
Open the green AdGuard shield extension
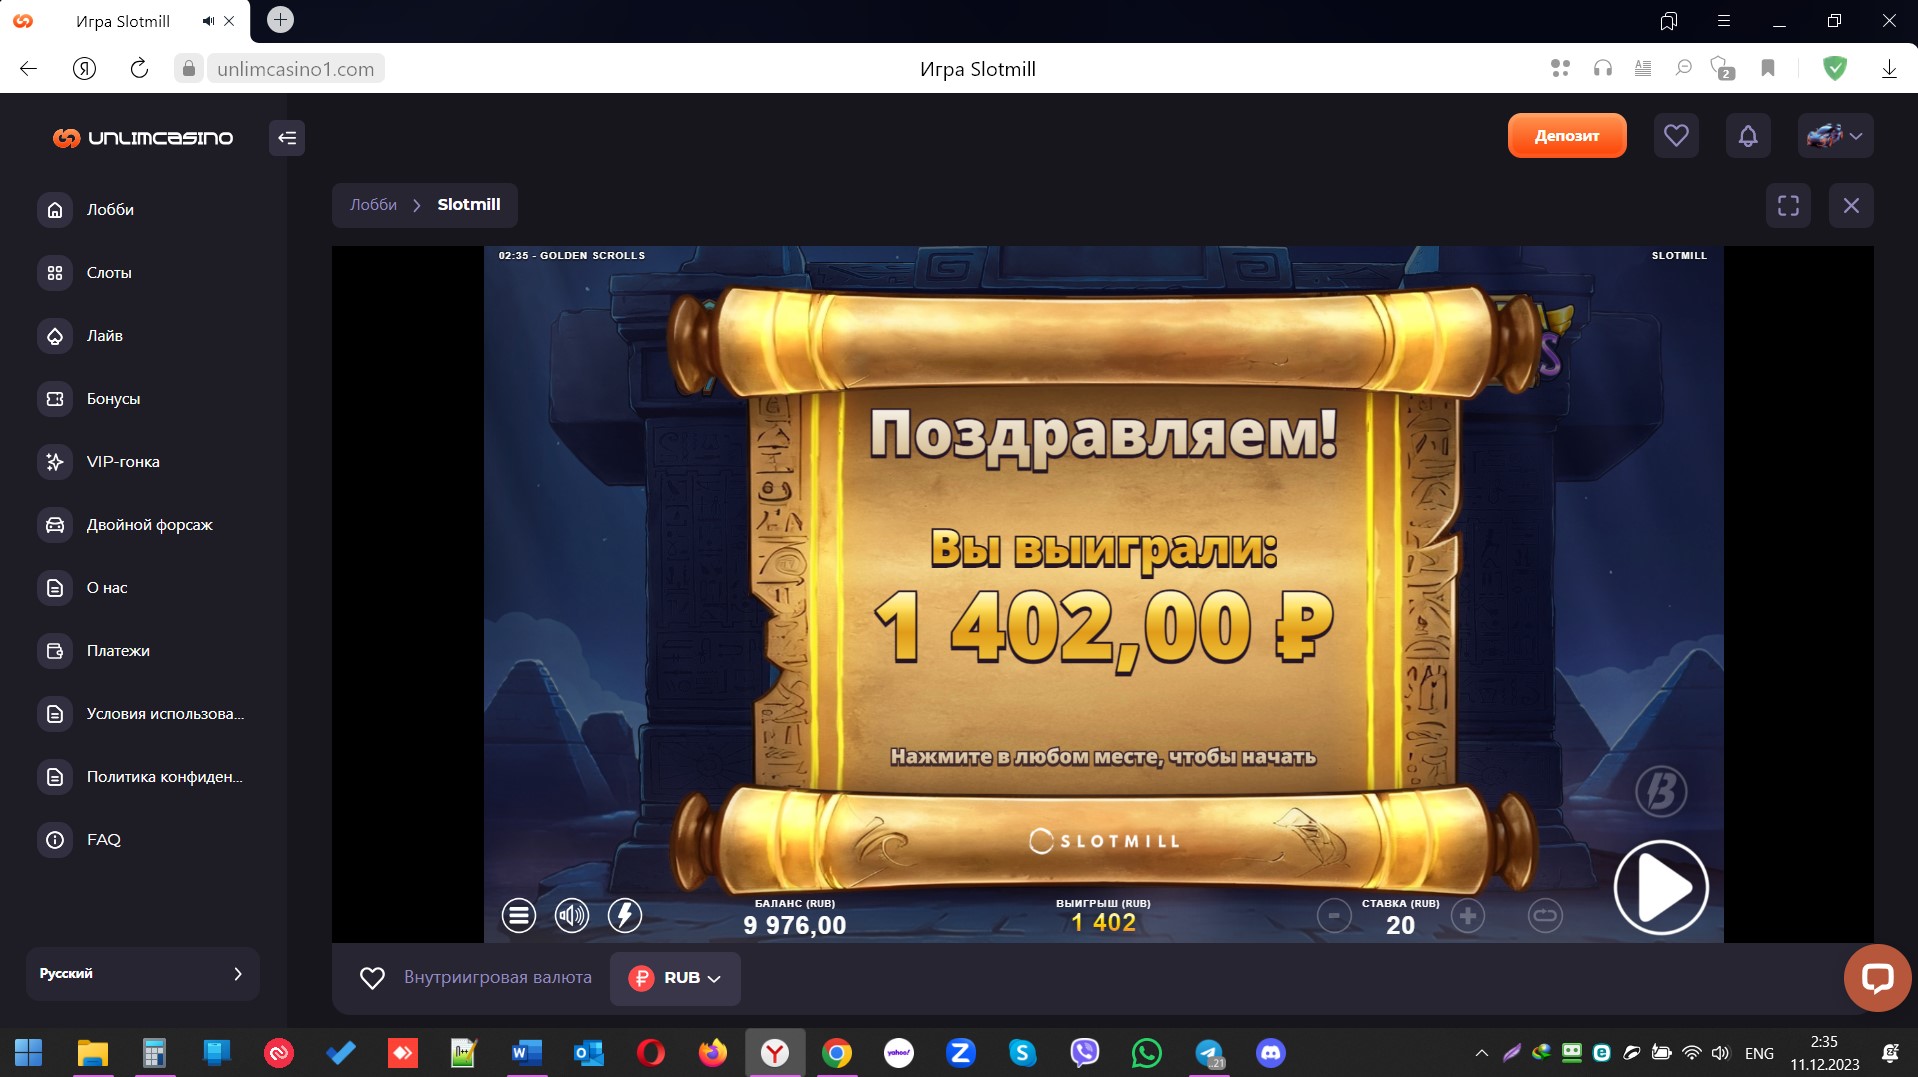tap(1834, 68)
